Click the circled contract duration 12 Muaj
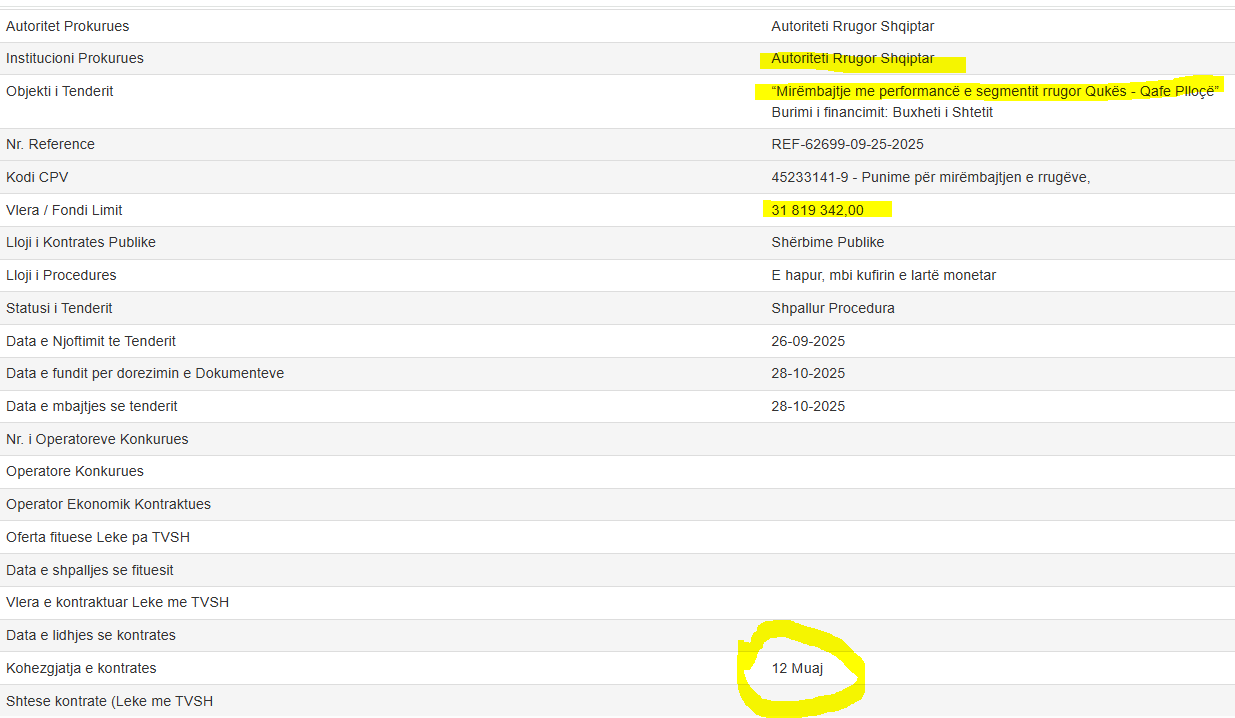1235x718 pixels. [x=797, y=668]
